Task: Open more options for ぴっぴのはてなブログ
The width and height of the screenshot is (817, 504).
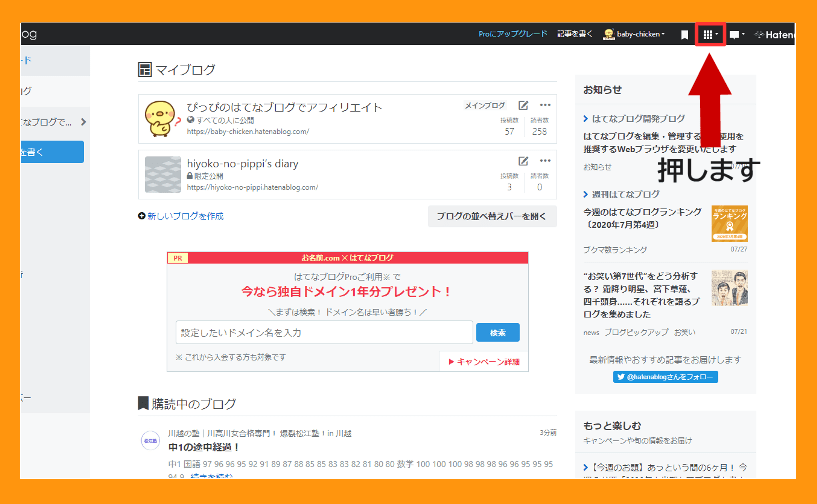Action: tap(545, 105)
